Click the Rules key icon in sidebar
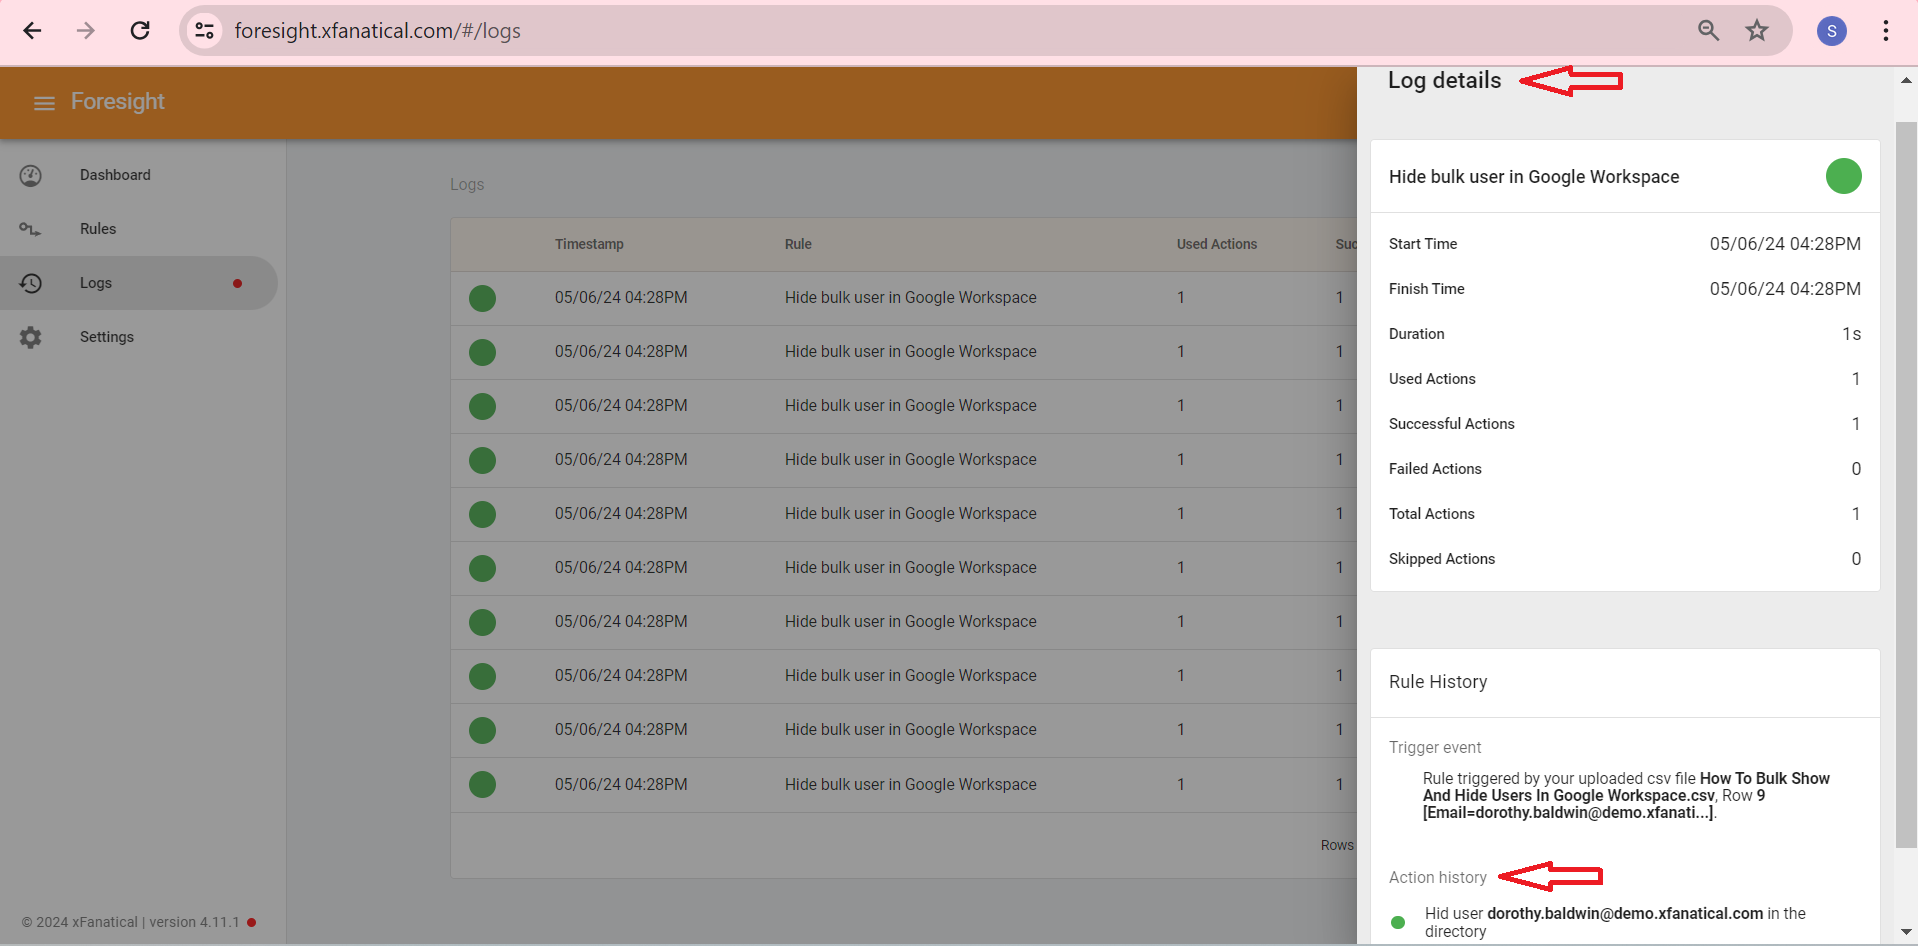Image resolution: width=1918 pixels, height=946 pixels. [x=31, y=228]
